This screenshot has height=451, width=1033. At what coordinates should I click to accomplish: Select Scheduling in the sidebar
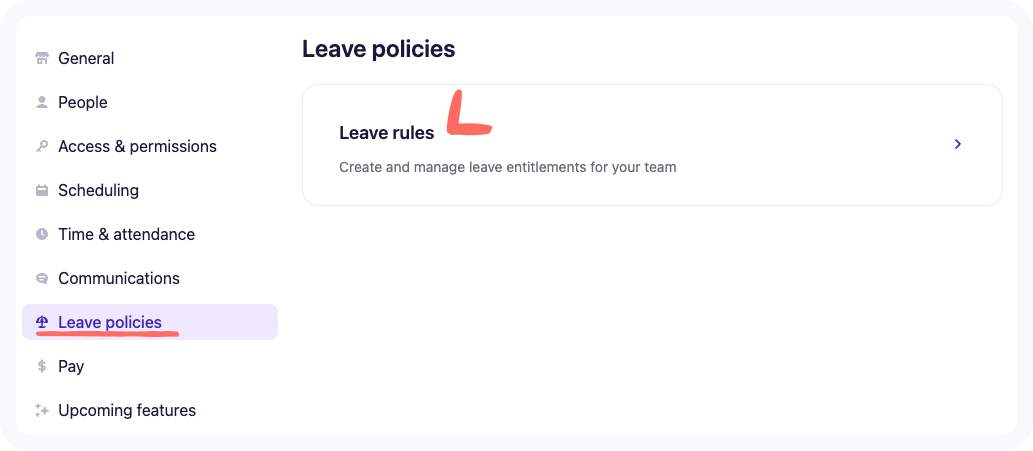[x=98, y=190]
